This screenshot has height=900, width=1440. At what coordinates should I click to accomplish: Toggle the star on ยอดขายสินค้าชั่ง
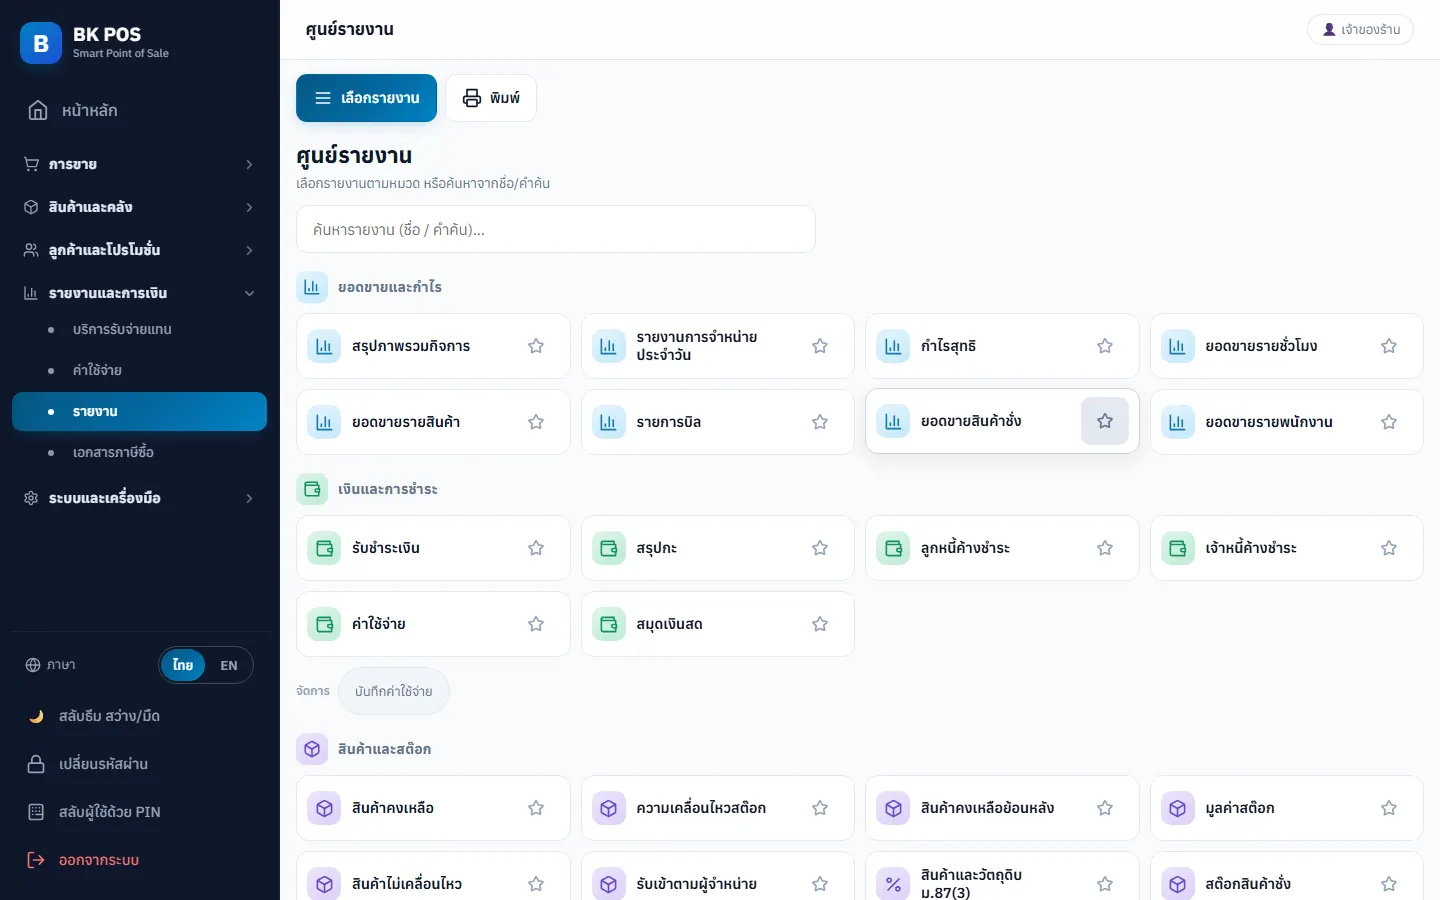(x=1105, y=421)
